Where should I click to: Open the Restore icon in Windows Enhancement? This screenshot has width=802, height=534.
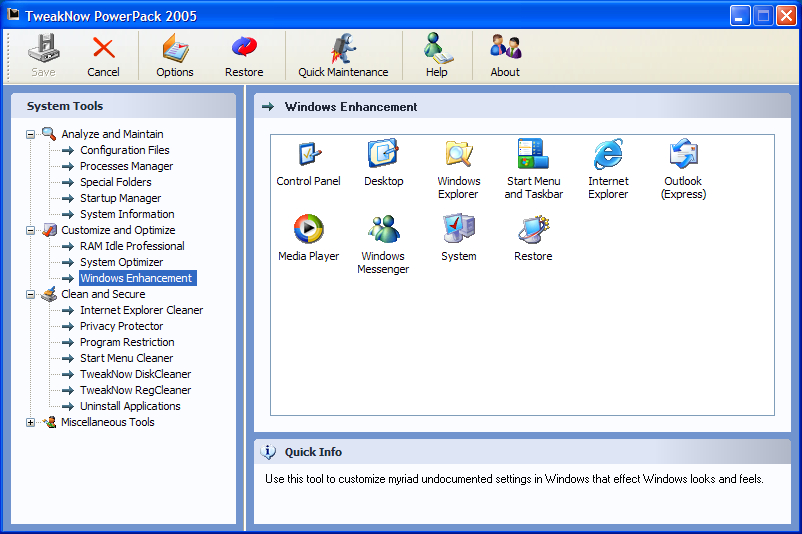[533, 229]
